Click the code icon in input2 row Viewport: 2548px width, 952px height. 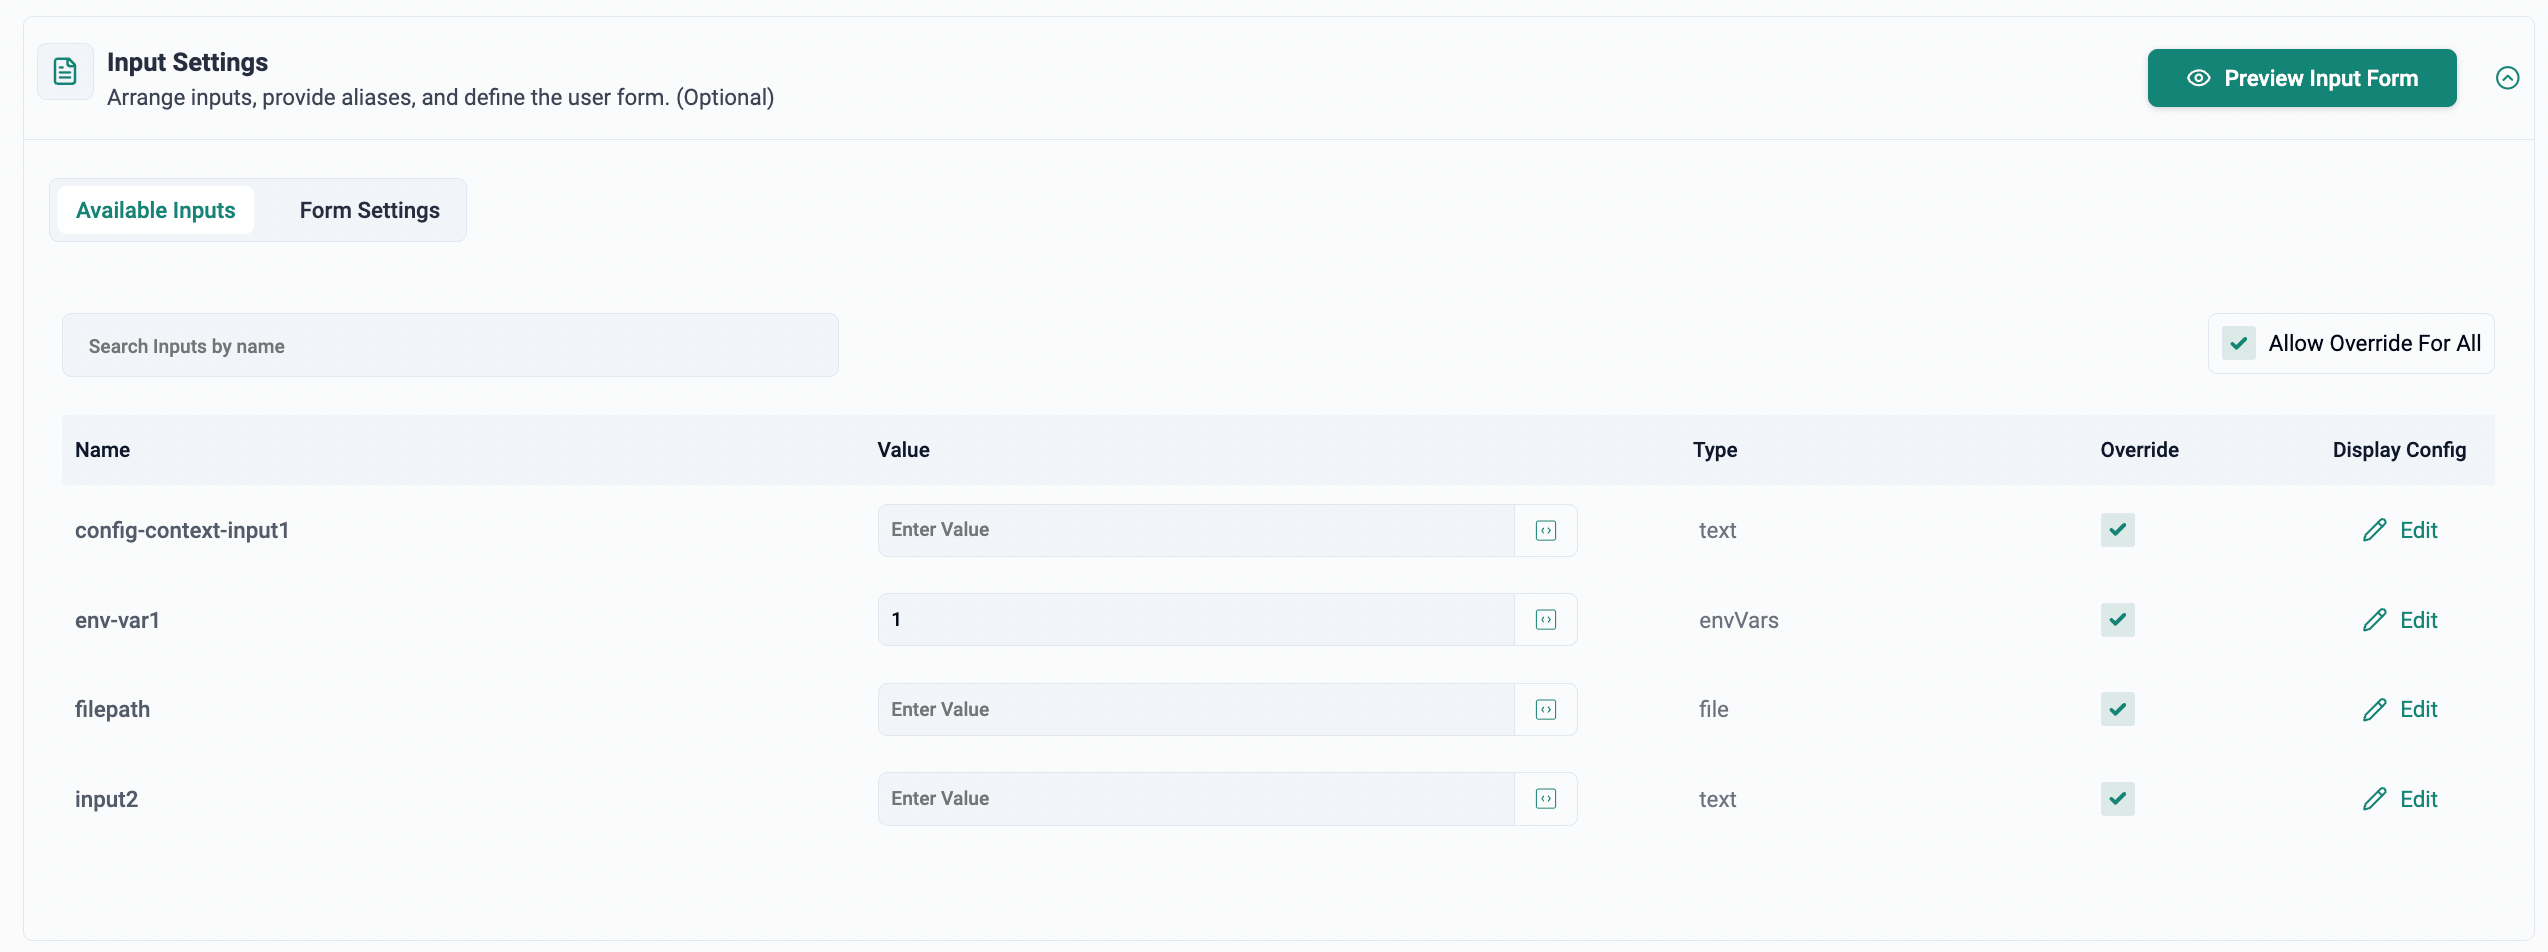pyautogui.click(x=1545, y=799)
